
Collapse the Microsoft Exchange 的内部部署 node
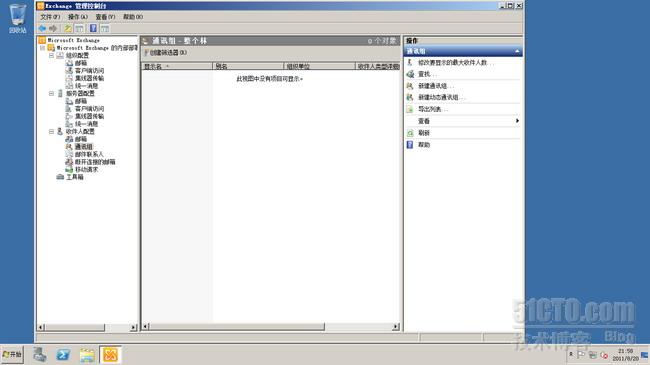click(x=42, y=48)
